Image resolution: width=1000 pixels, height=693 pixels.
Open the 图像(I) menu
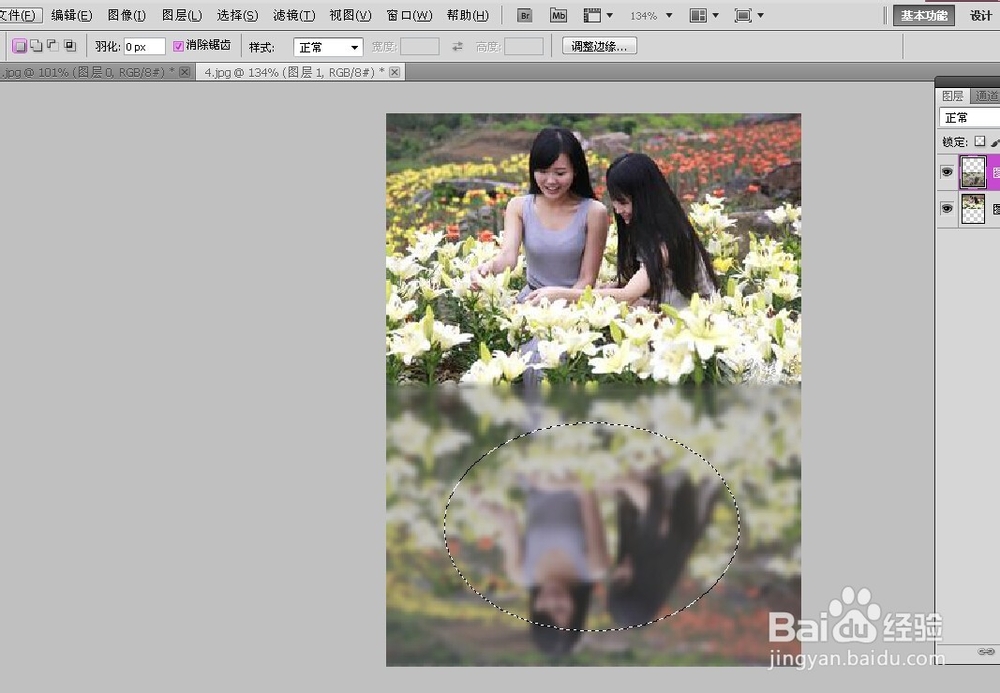(x=126, y=15)
